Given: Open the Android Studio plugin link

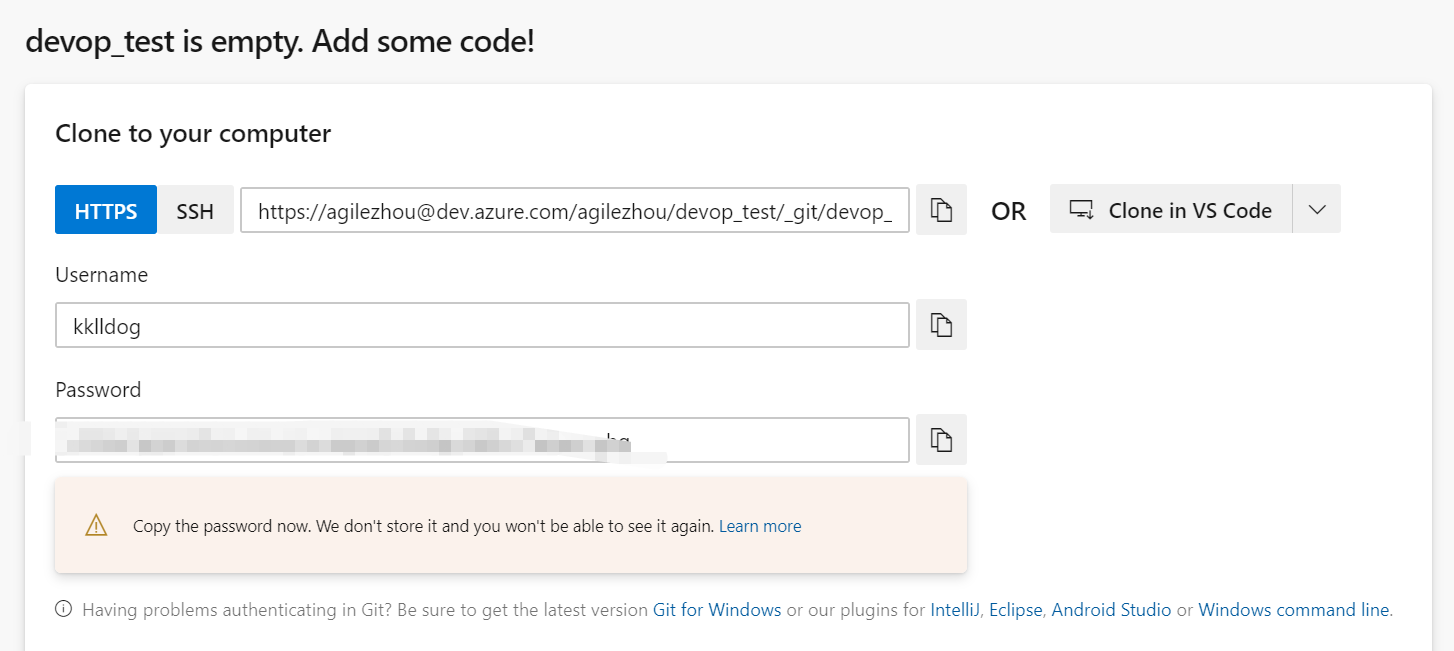Looking at the screenshot, I should point(1111,609).
